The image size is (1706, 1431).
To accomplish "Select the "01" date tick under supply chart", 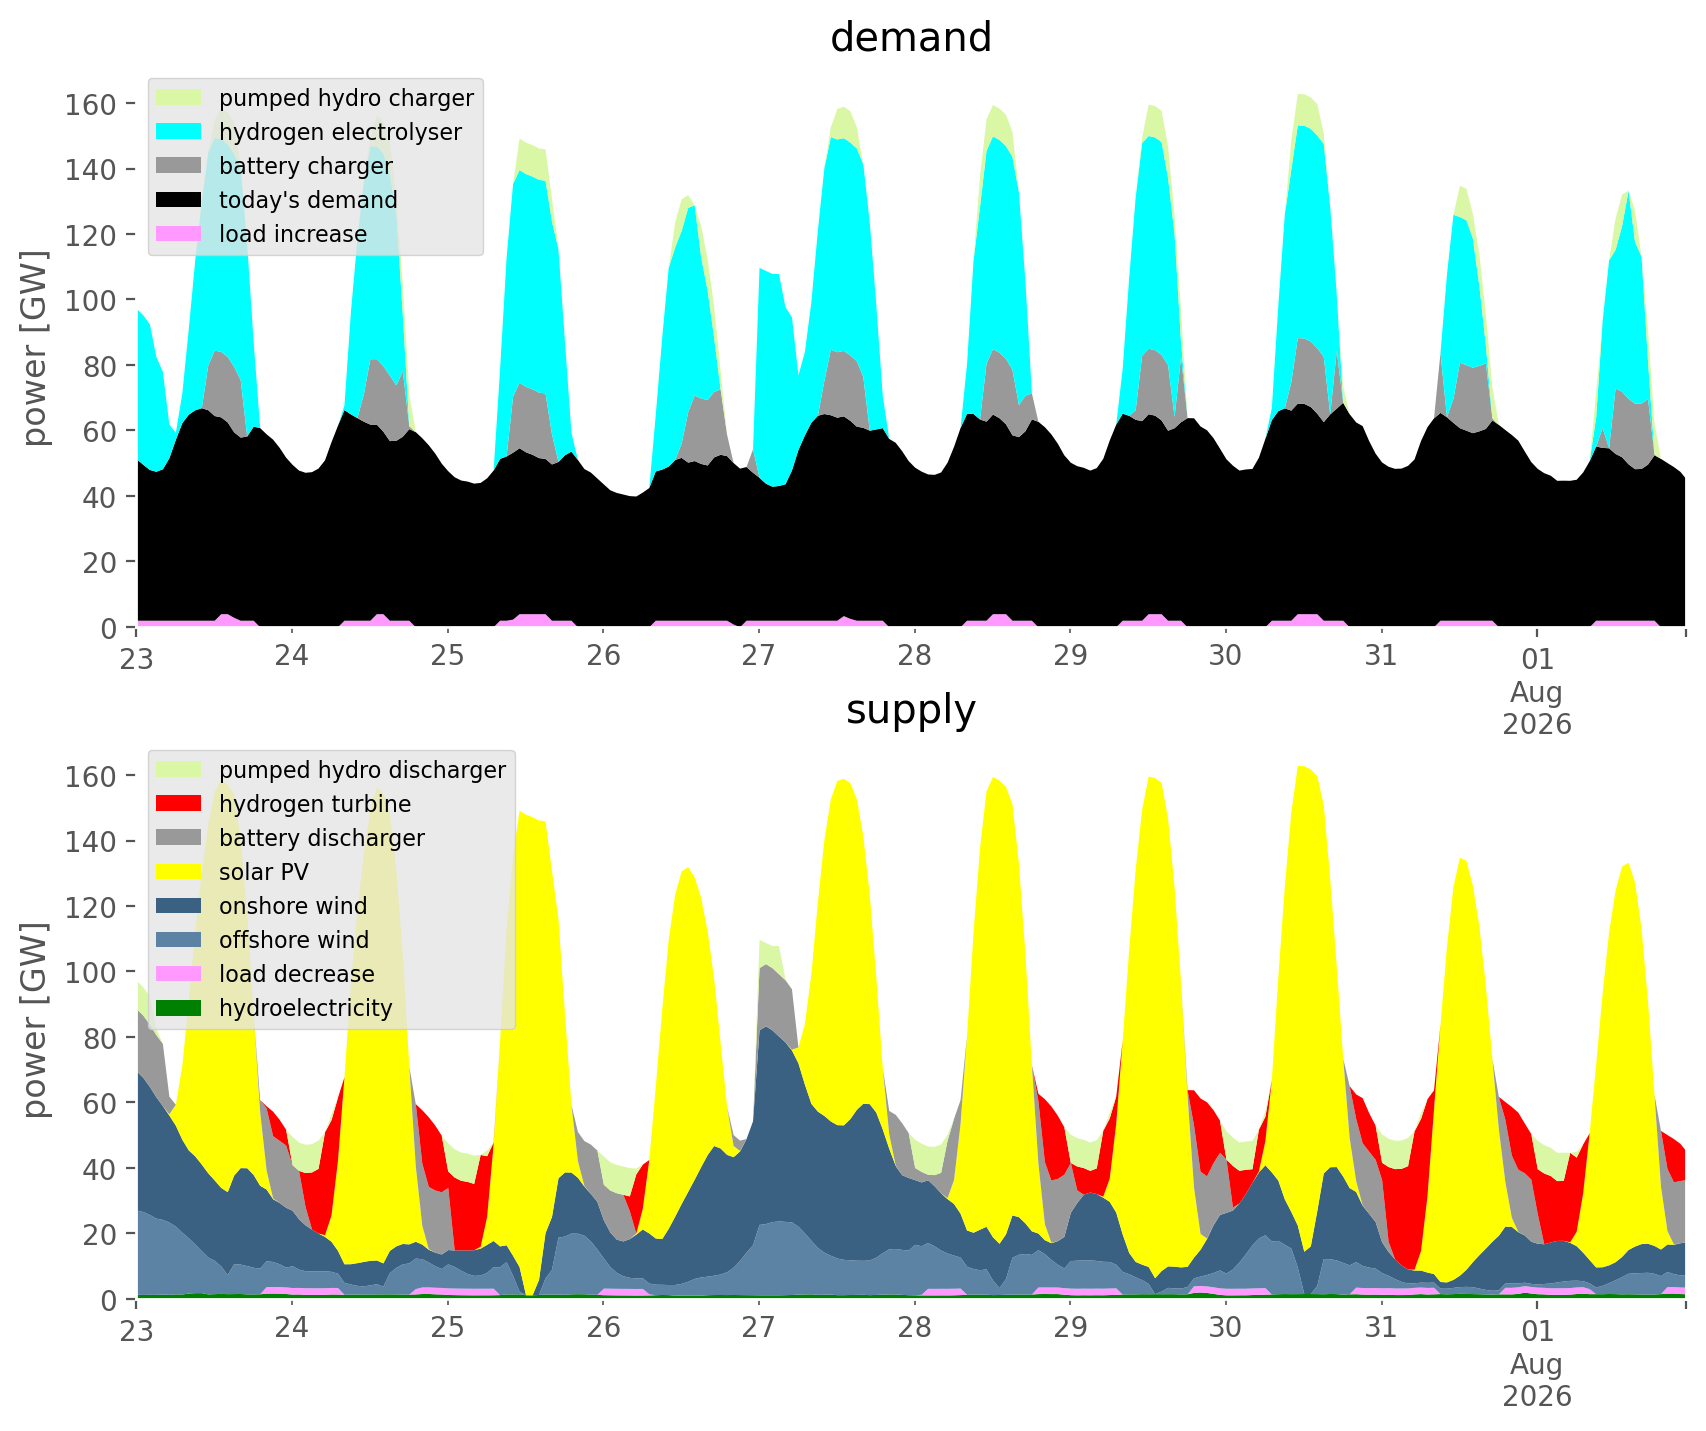I will [1536, 1332].
